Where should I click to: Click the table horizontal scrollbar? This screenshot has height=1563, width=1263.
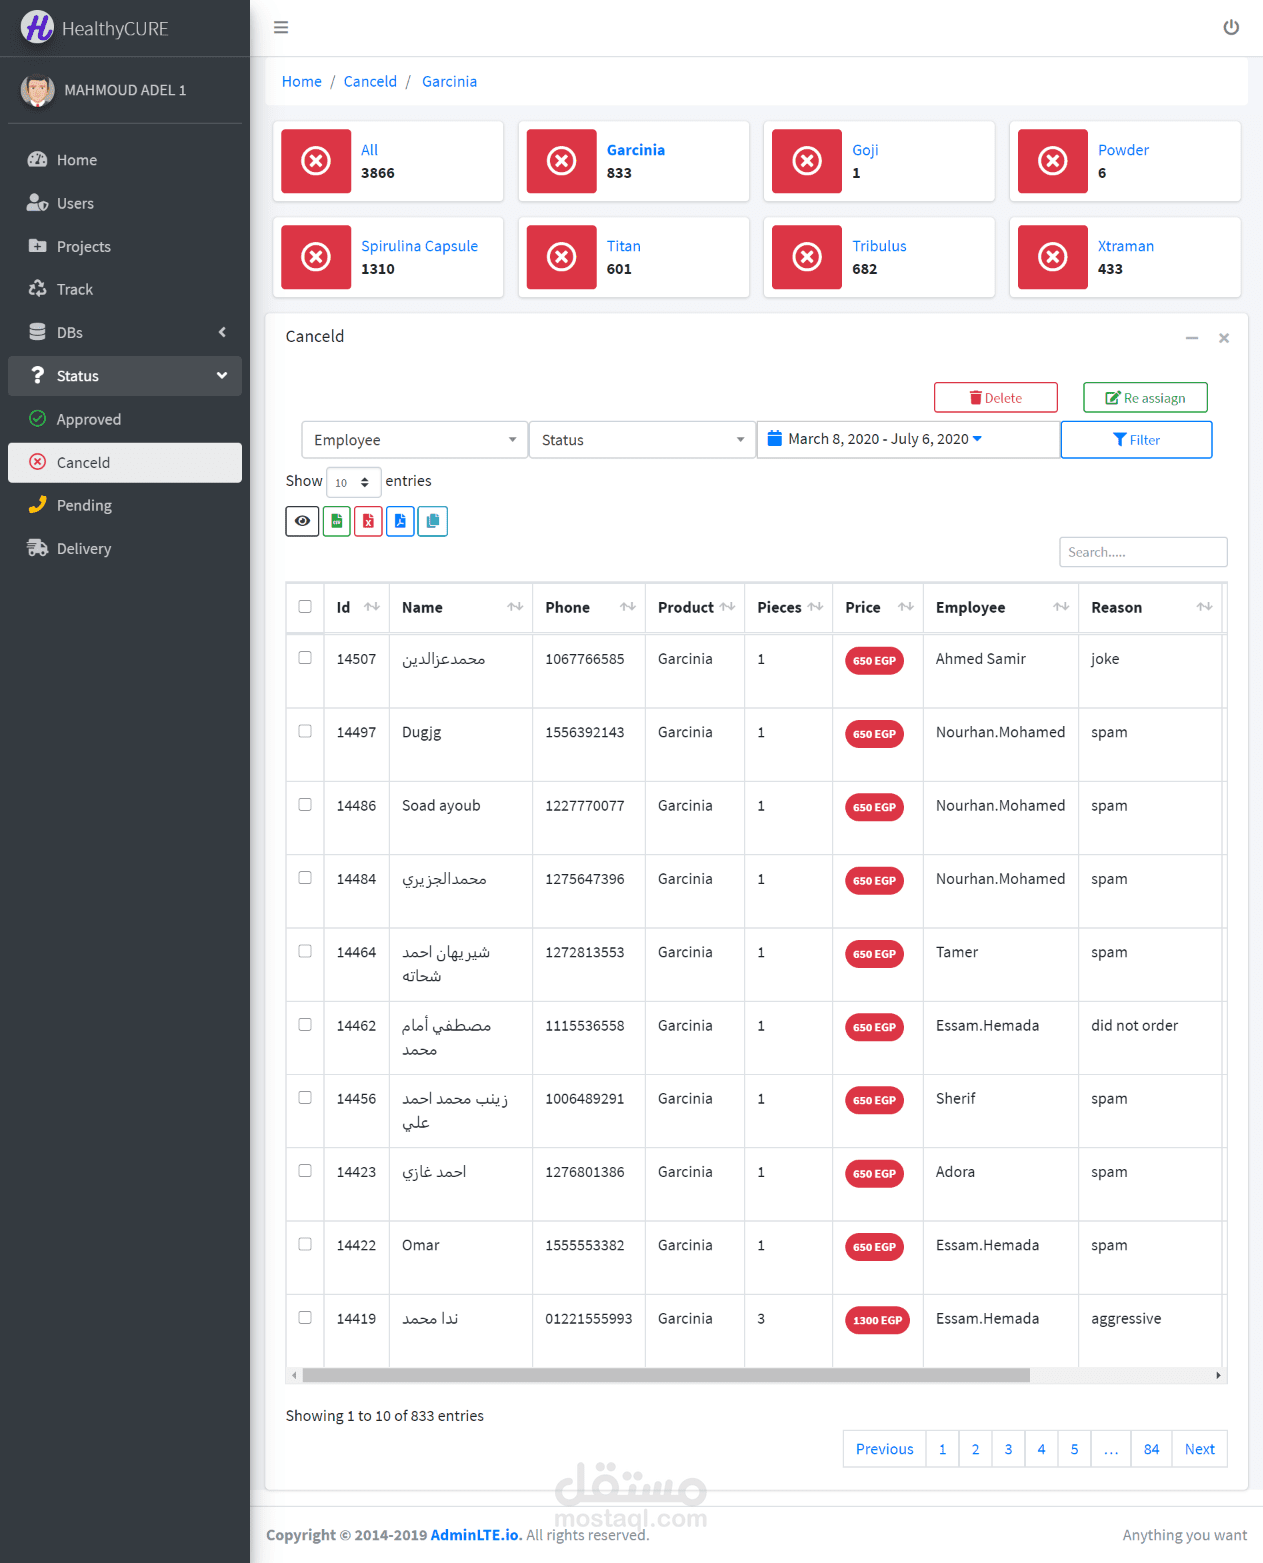666,1375
